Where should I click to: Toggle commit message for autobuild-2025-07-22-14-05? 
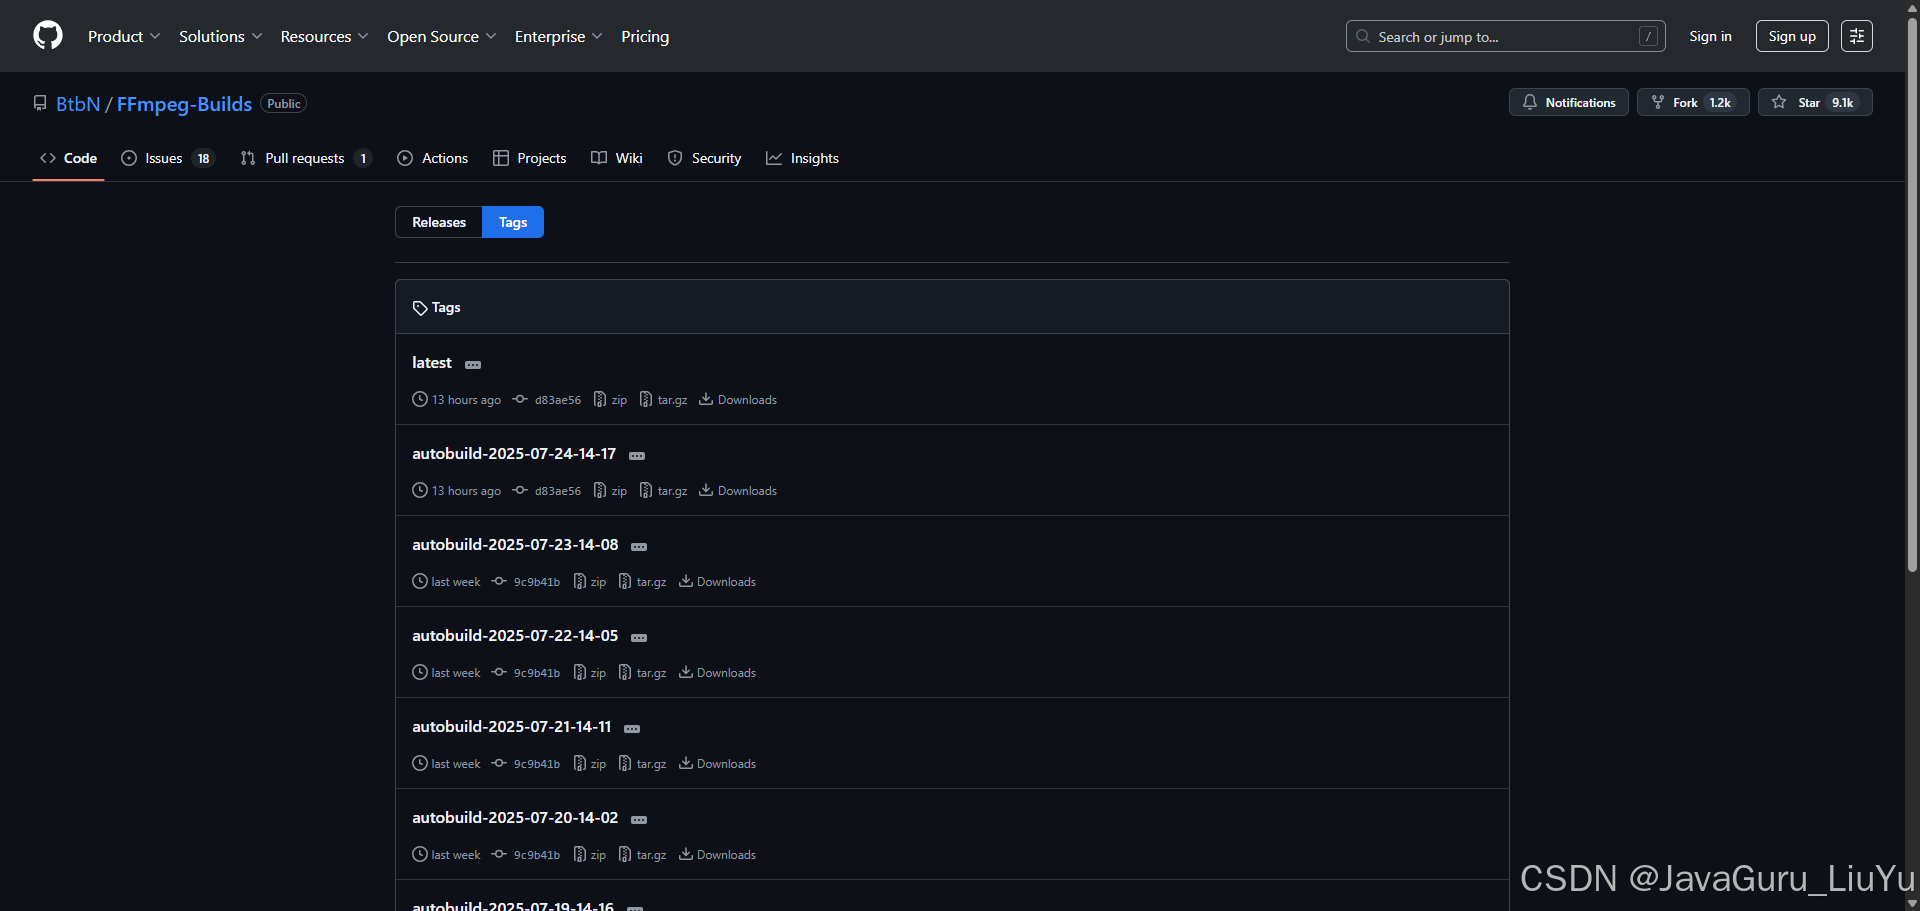(x=639, y=637)
